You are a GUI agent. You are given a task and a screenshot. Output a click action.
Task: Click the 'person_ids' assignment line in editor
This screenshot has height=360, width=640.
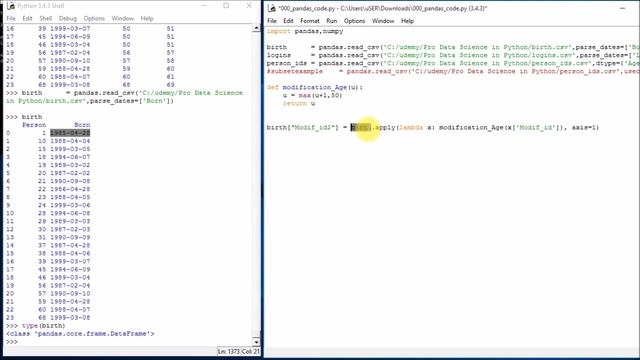pyautogui.click(x=453, y=63)
